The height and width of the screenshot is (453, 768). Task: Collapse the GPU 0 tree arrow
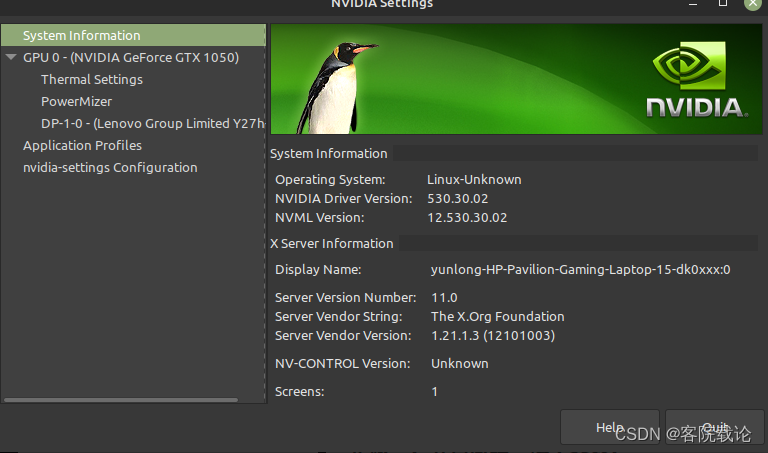[11, 57]
